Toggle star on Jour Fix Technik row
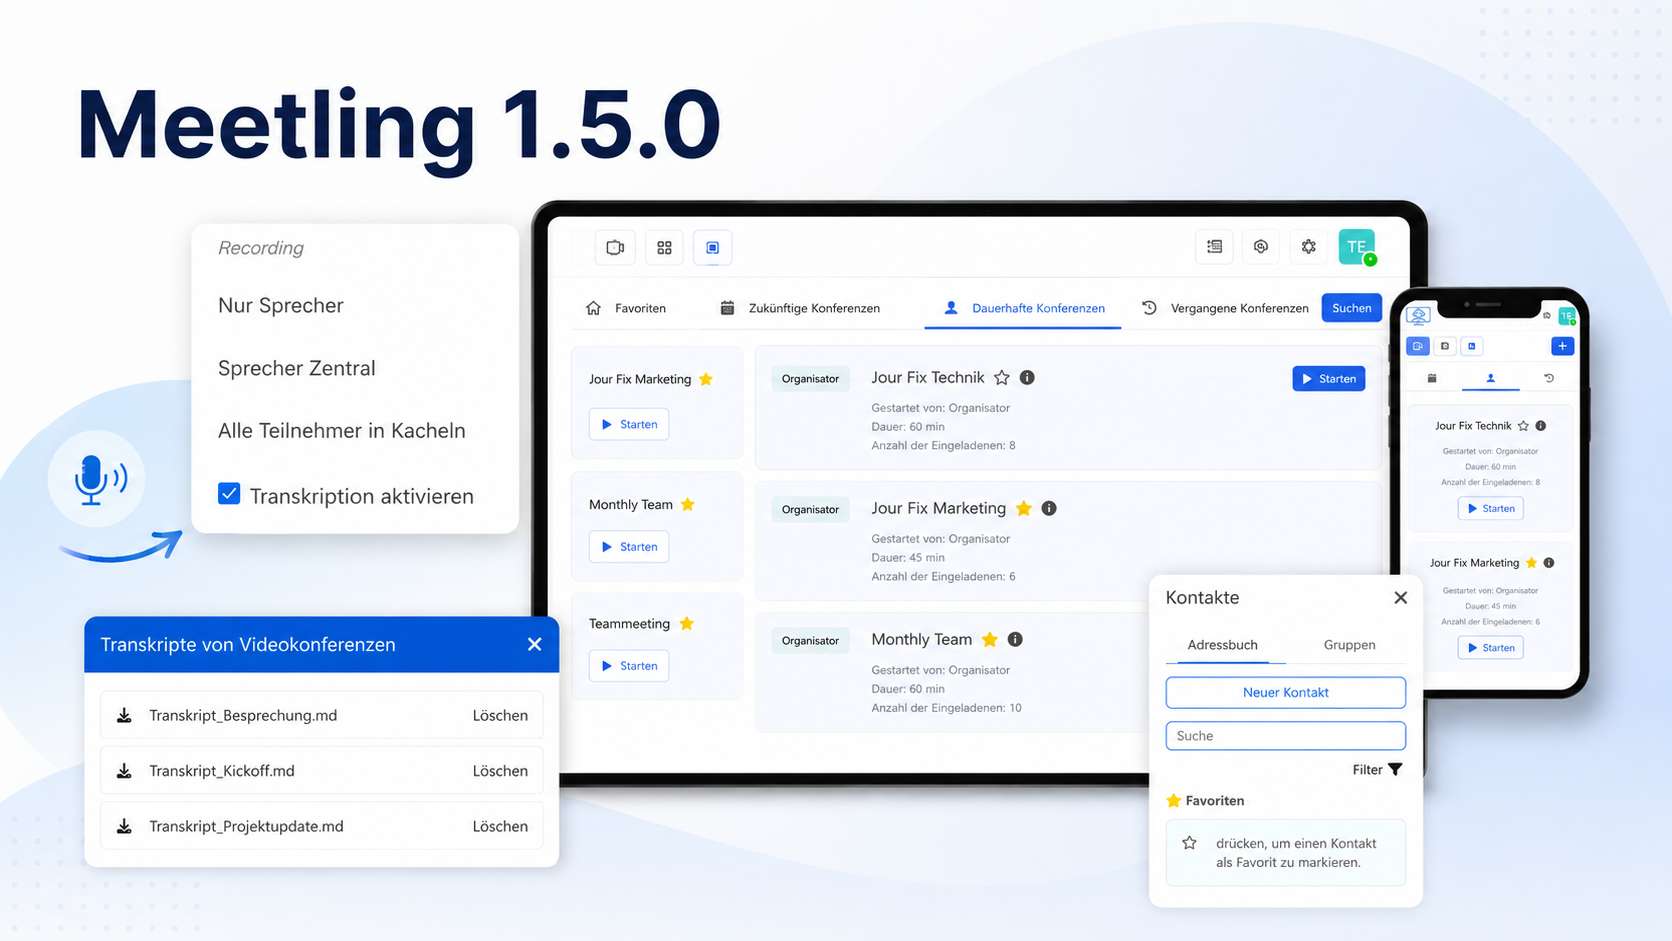This screenshot has width=1672, height=941. point(1002,377)
